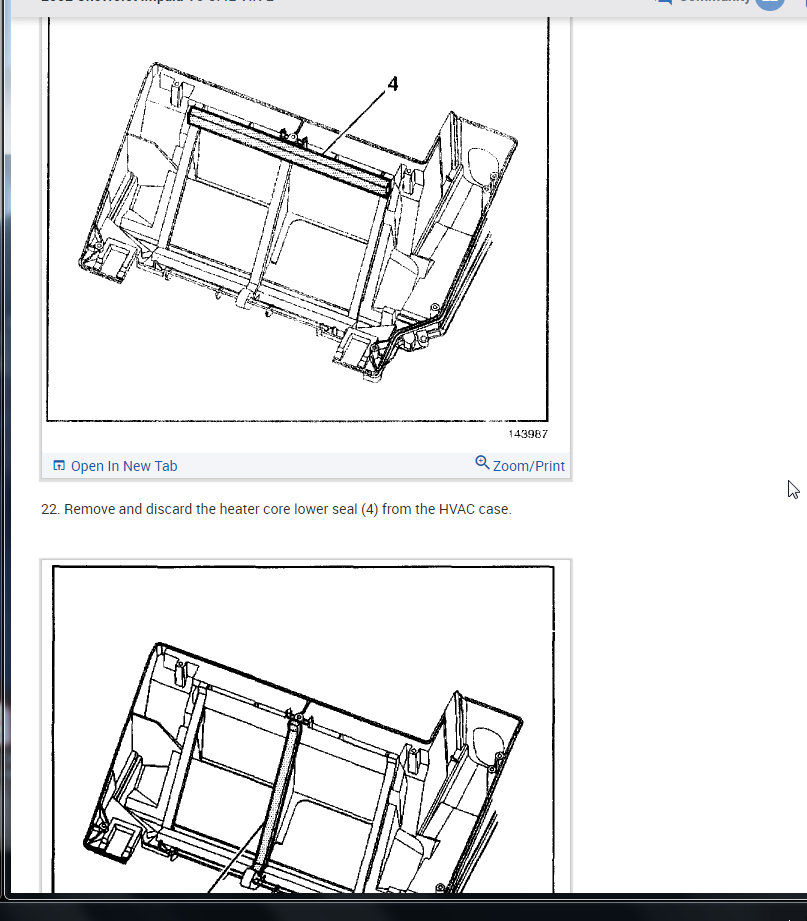The height and width of the screenshot is (921, 807).
Task: Open the Zoom/Print view for the diagram
Action: click(x=520, y=465)
